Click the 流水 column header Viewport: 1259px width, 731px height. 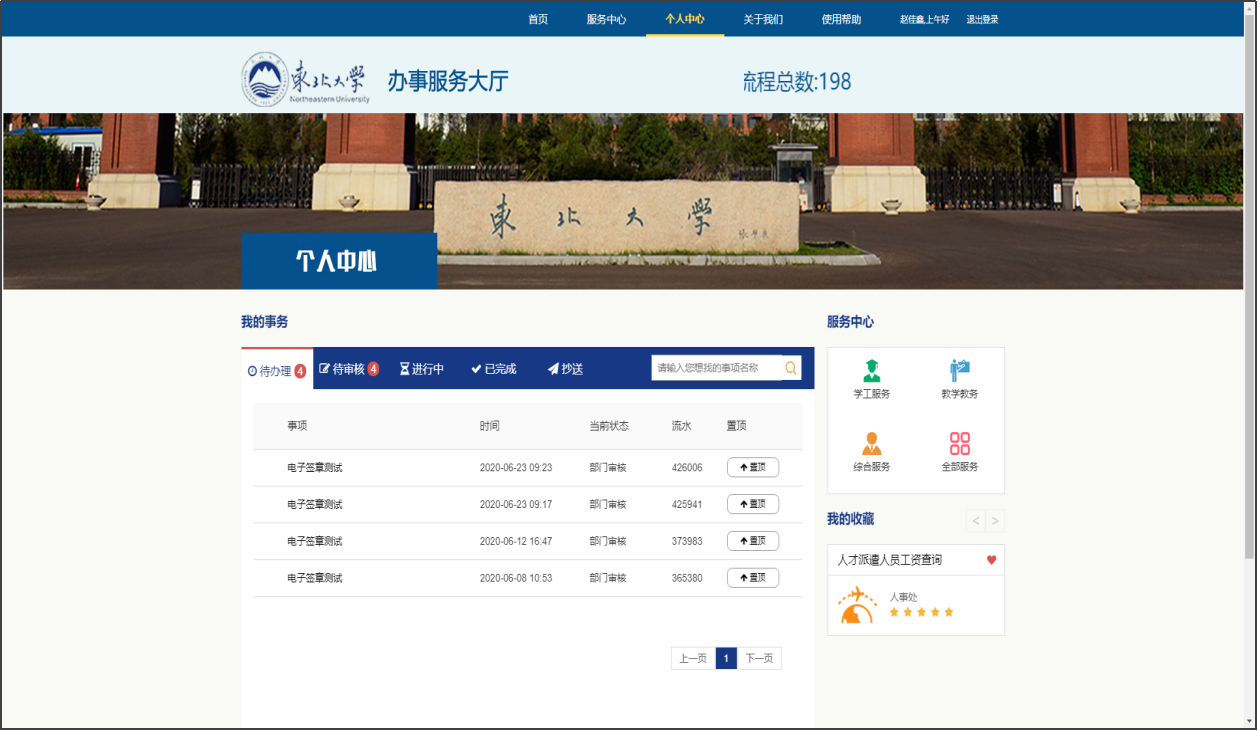(x=681, y=426)
